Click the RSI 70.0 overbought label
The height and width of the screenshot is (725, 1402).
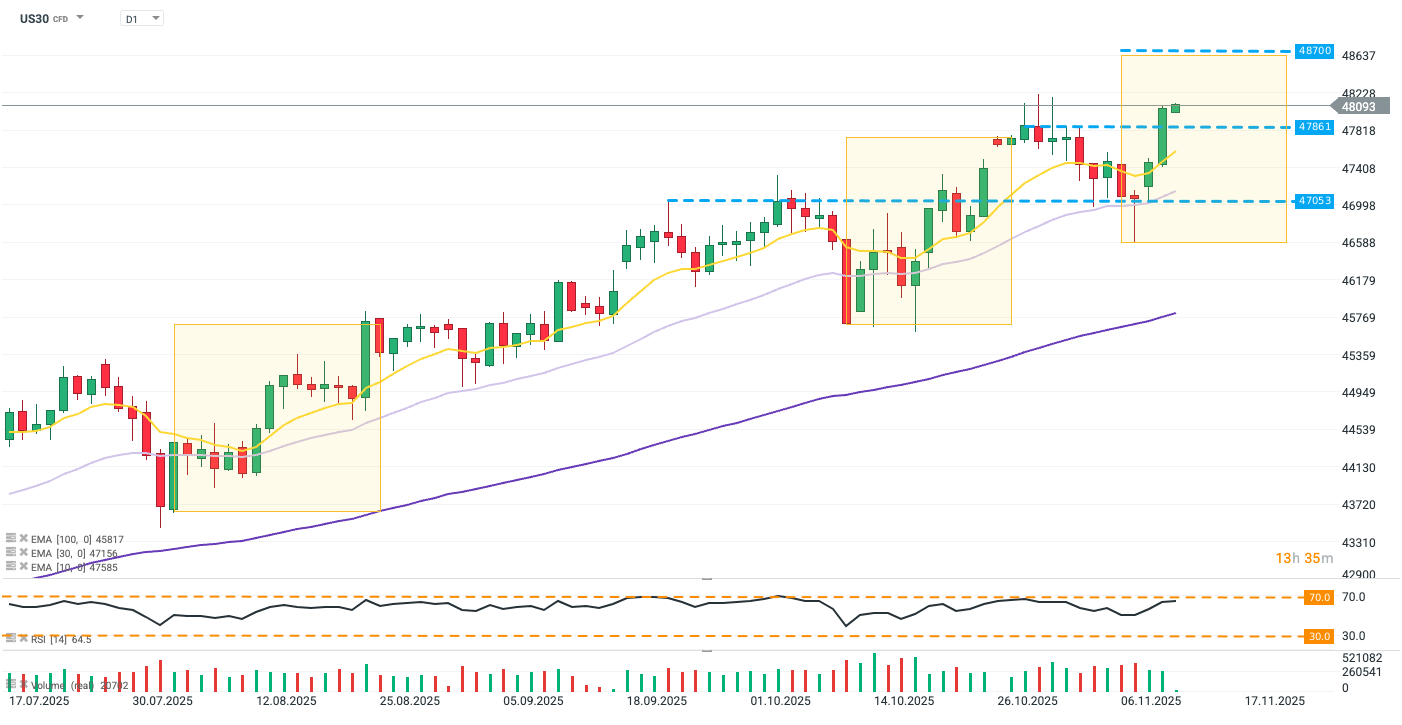[1320, 597]
